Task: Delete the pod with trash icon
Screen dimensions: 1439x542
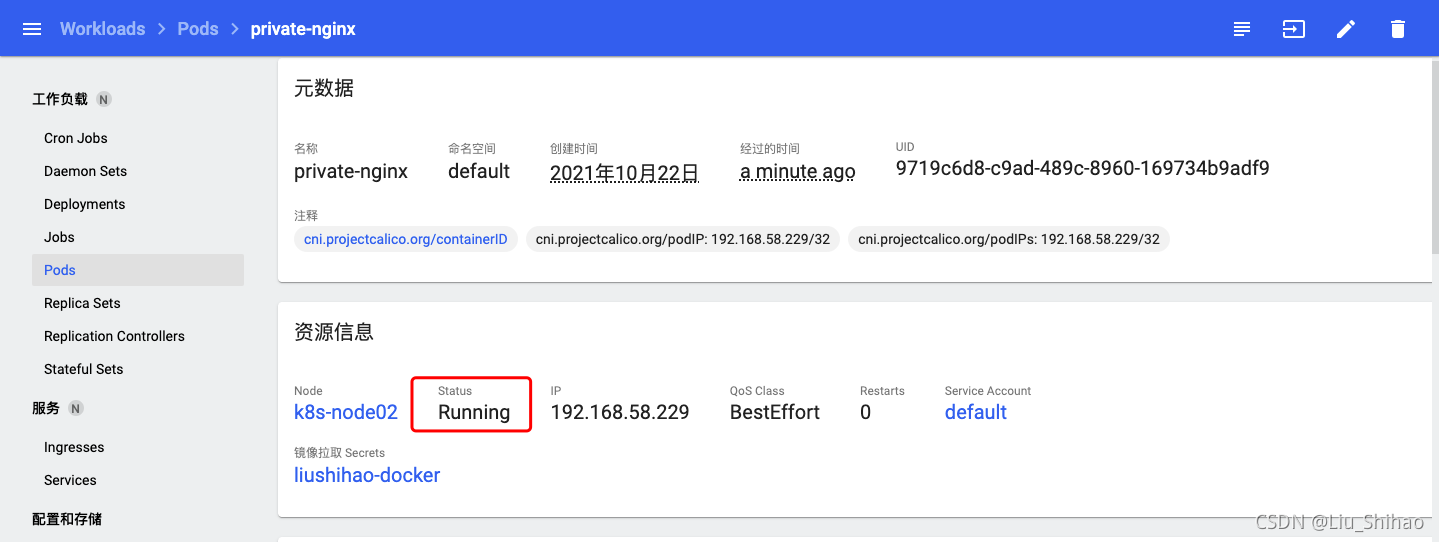Action: pyautogui.click(x=1398, y=29)
